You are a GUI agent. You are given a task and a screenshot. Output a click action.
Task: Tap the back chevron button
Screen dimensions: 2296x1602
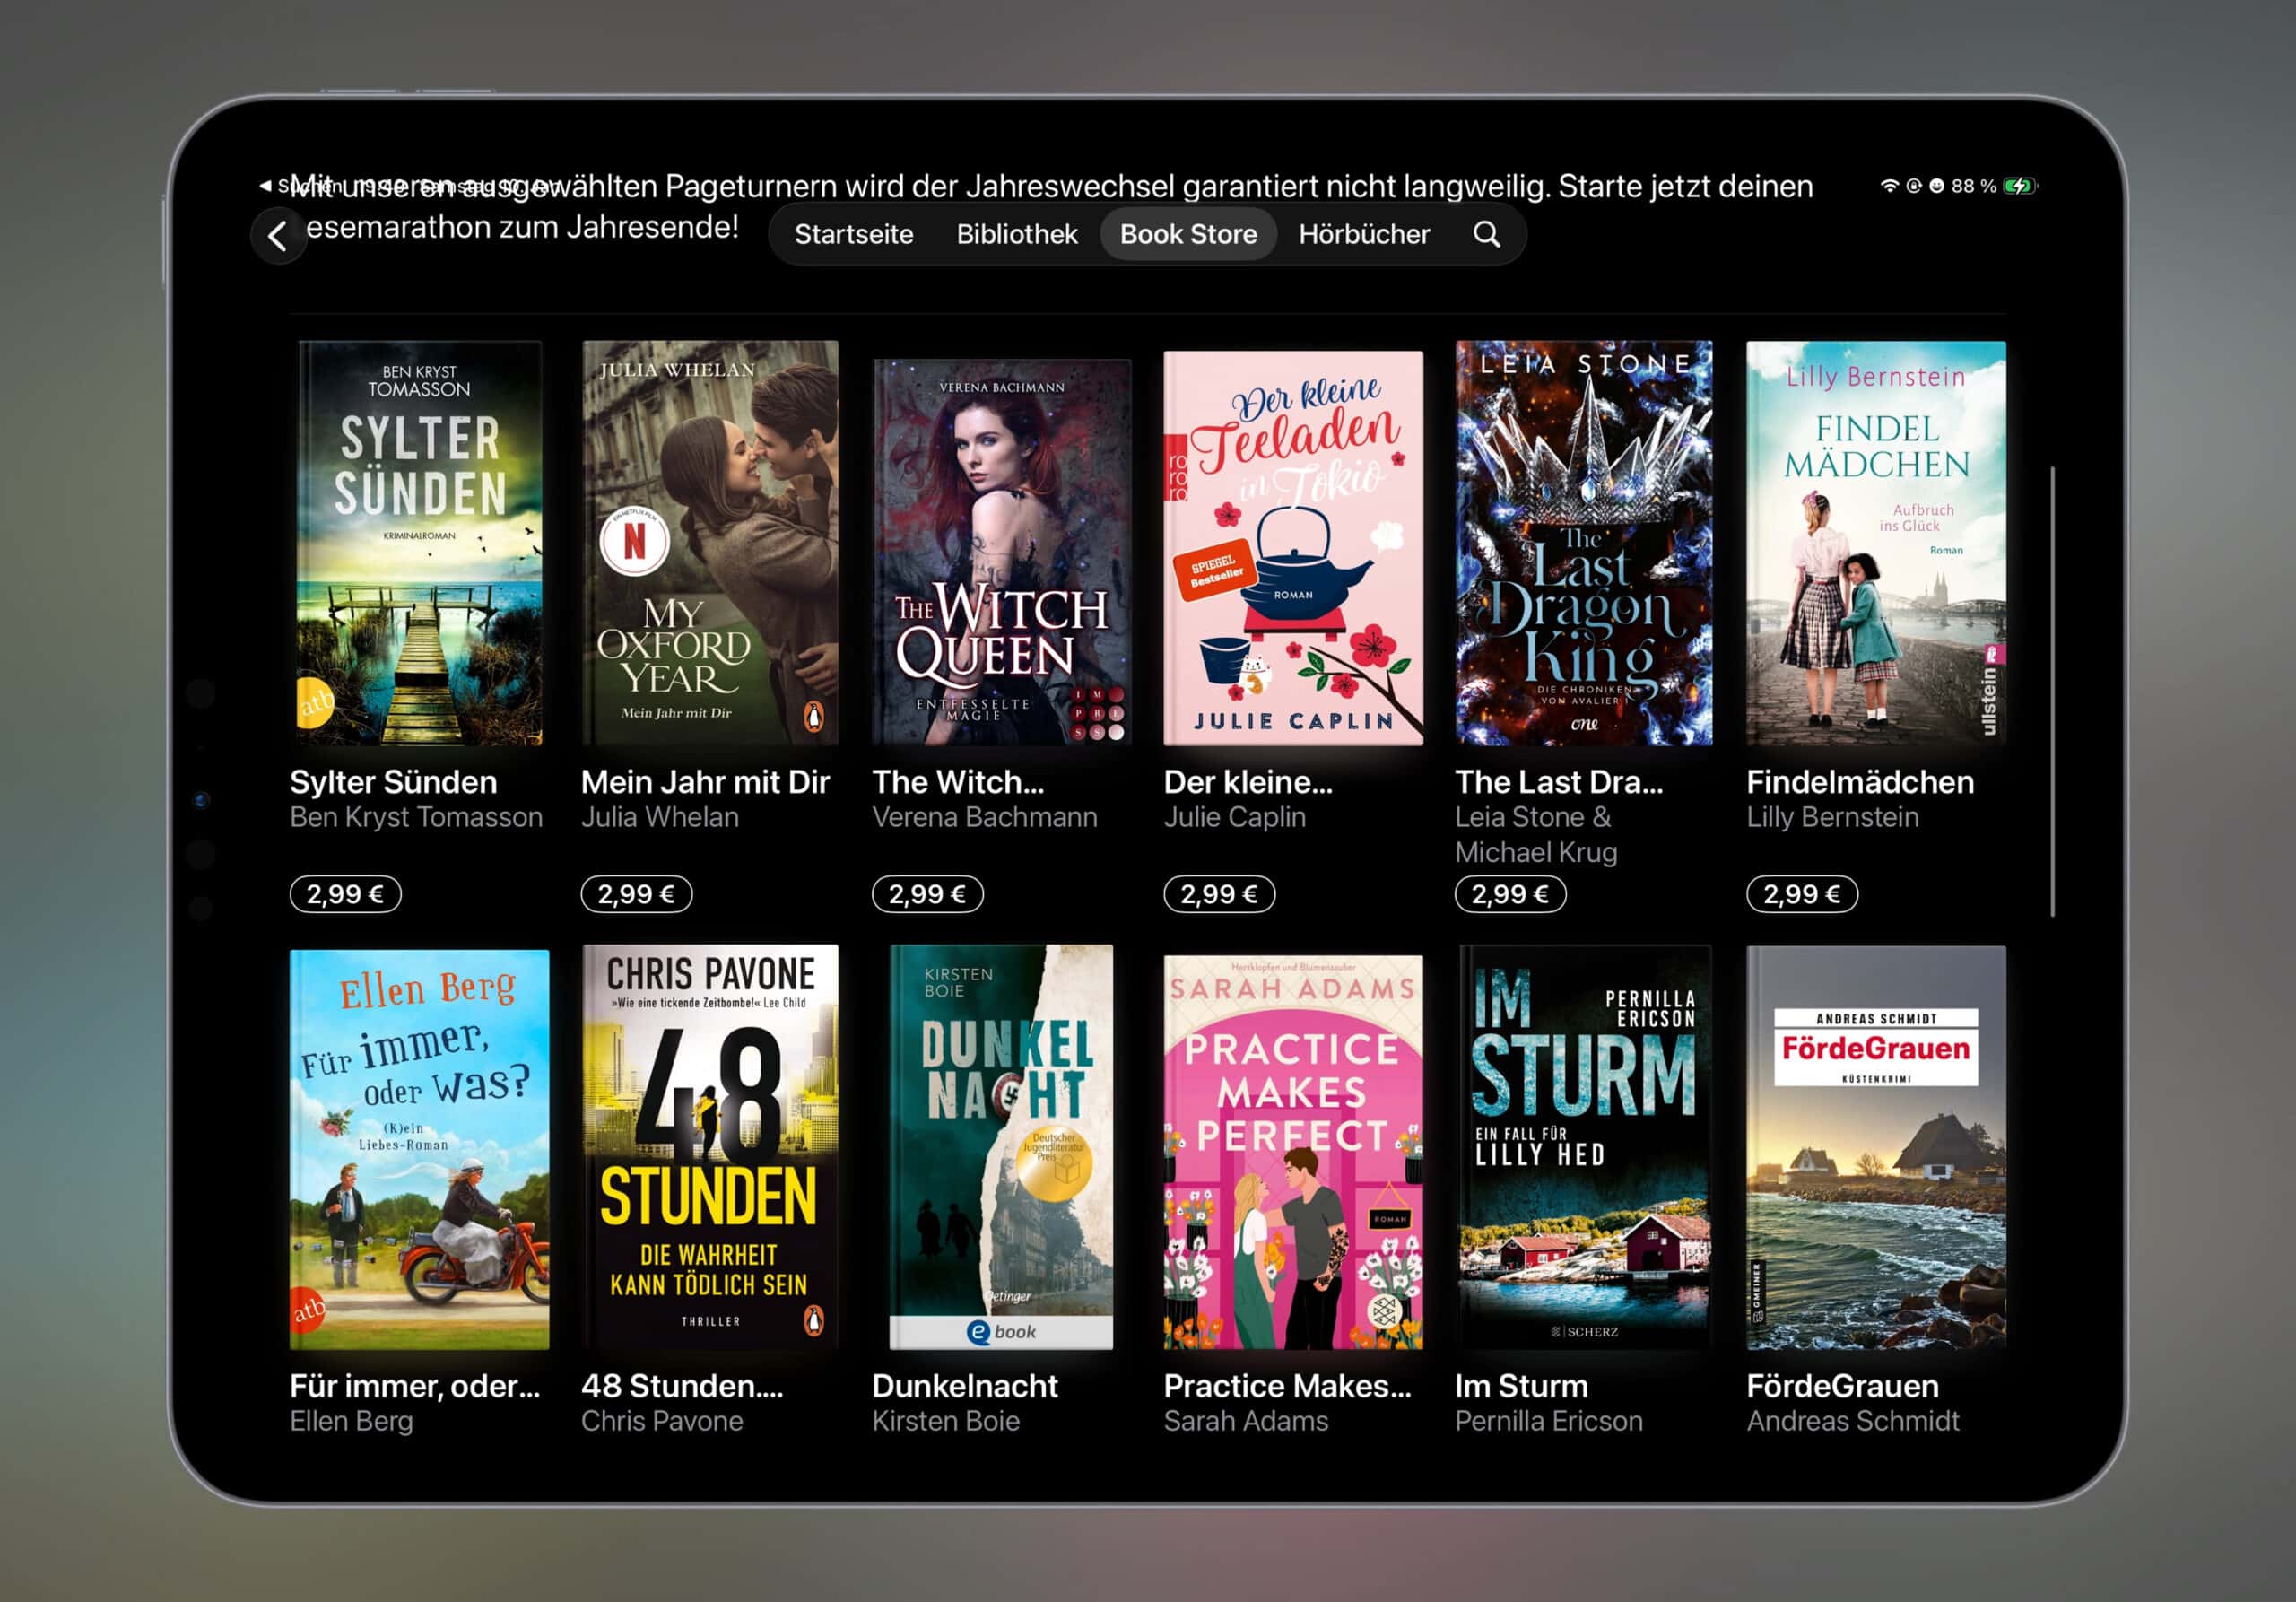pos(278,236)
